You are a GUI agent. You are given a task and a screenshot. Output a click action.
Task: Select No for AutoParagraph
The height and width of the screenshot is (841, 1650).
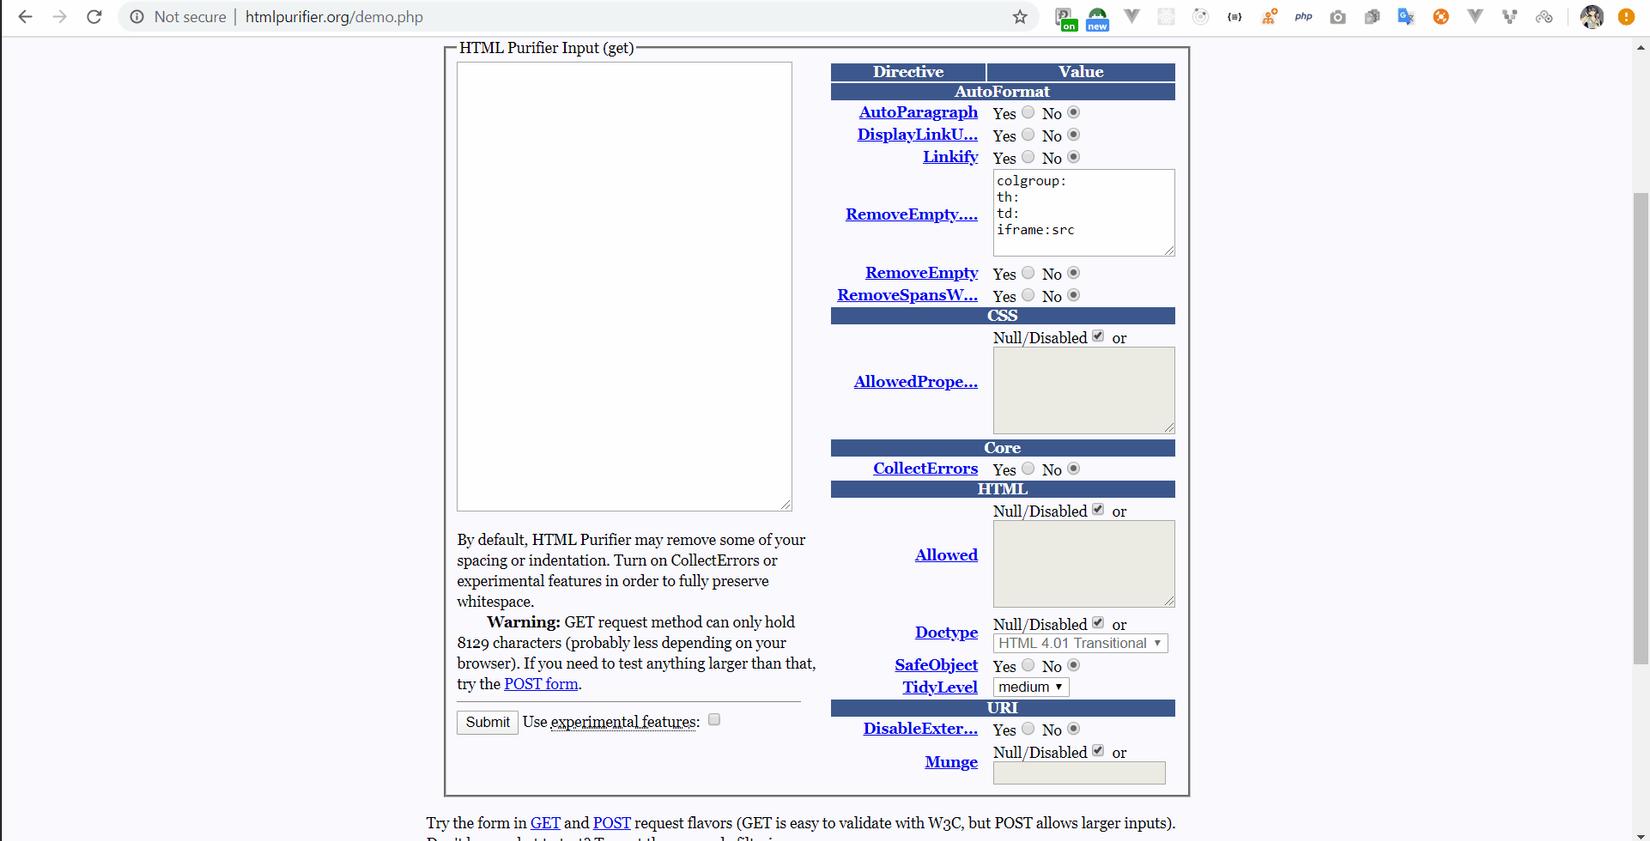[x=1074, y=113]
